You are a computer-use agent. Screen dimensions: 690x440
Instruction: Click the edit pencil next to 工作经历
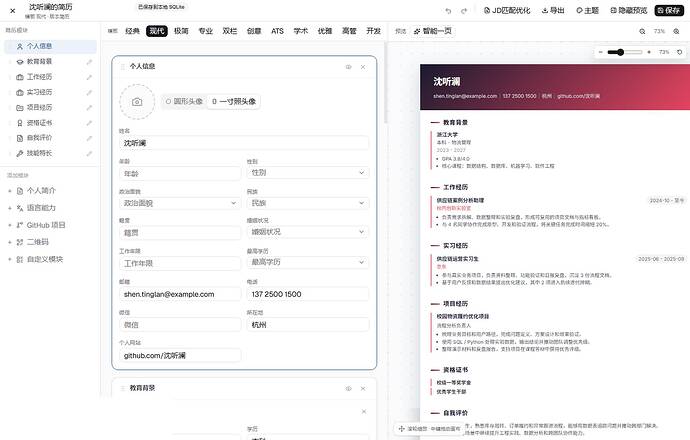tap(89, 77)
